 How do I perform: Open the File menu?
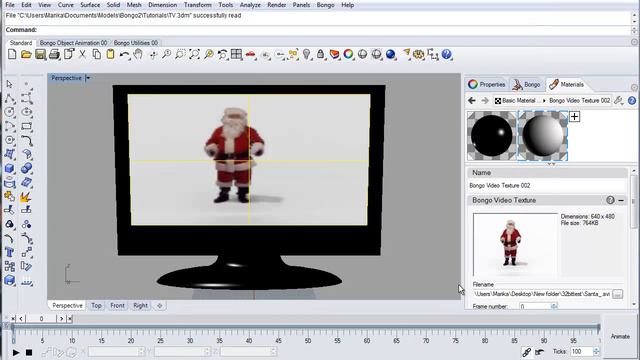10,5
